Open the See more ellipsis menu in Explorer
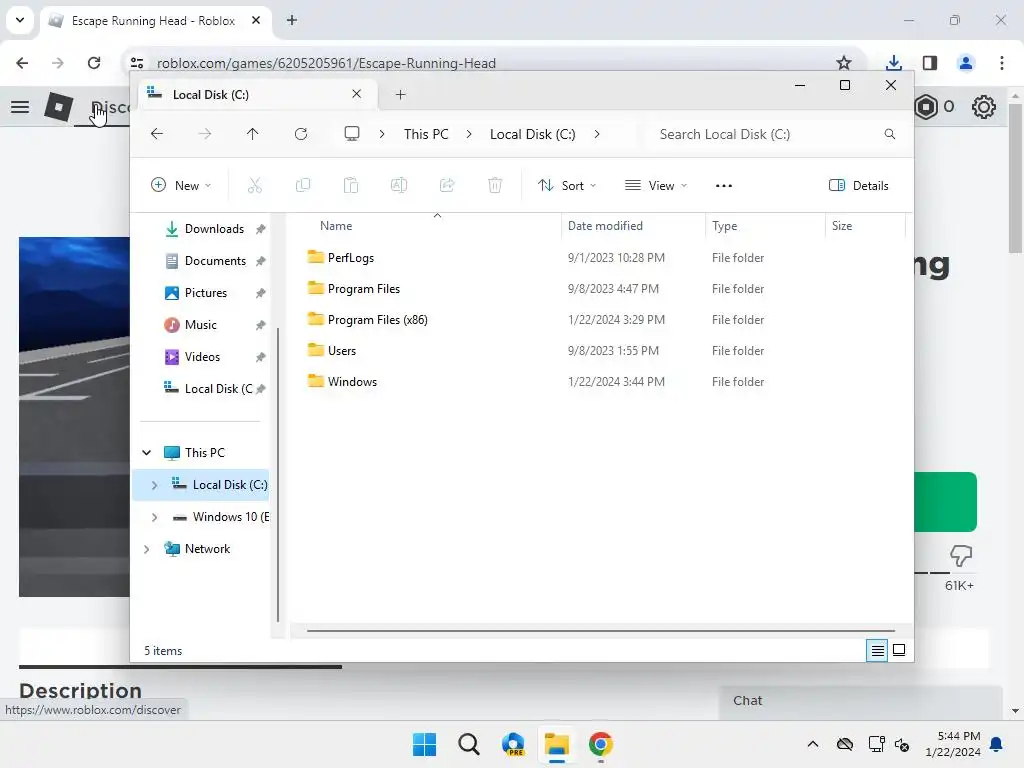This screenshot has height=768, width=1024. pyautogui.click(x=724, y=185)
